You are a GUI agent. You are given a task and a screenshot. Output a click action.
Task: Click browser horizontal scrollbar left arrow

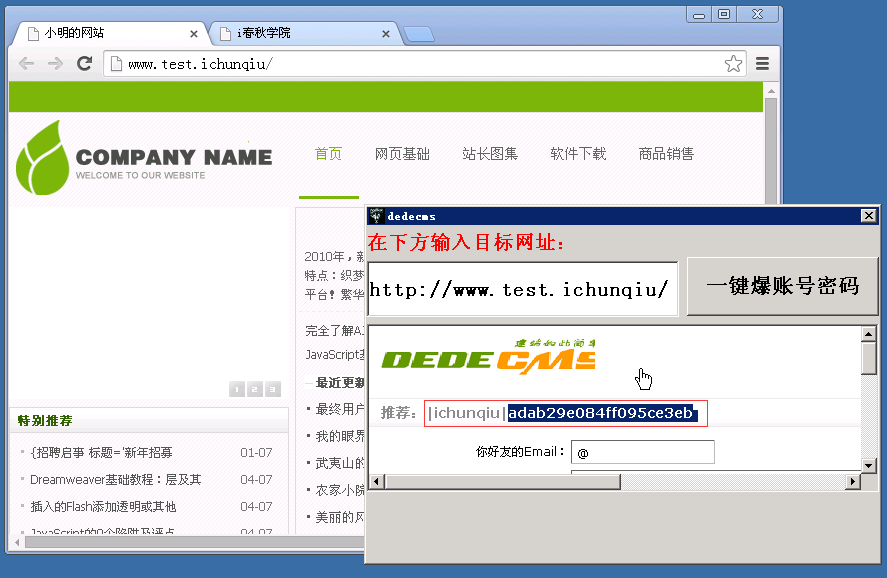(17, 542)
